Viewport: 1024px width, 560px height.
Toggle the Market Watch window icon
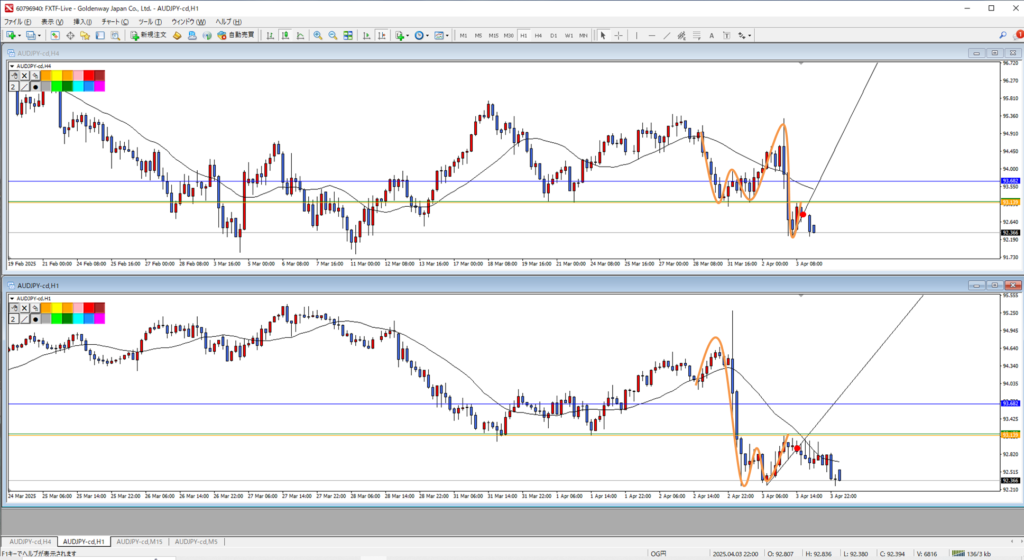pos(55,35)
